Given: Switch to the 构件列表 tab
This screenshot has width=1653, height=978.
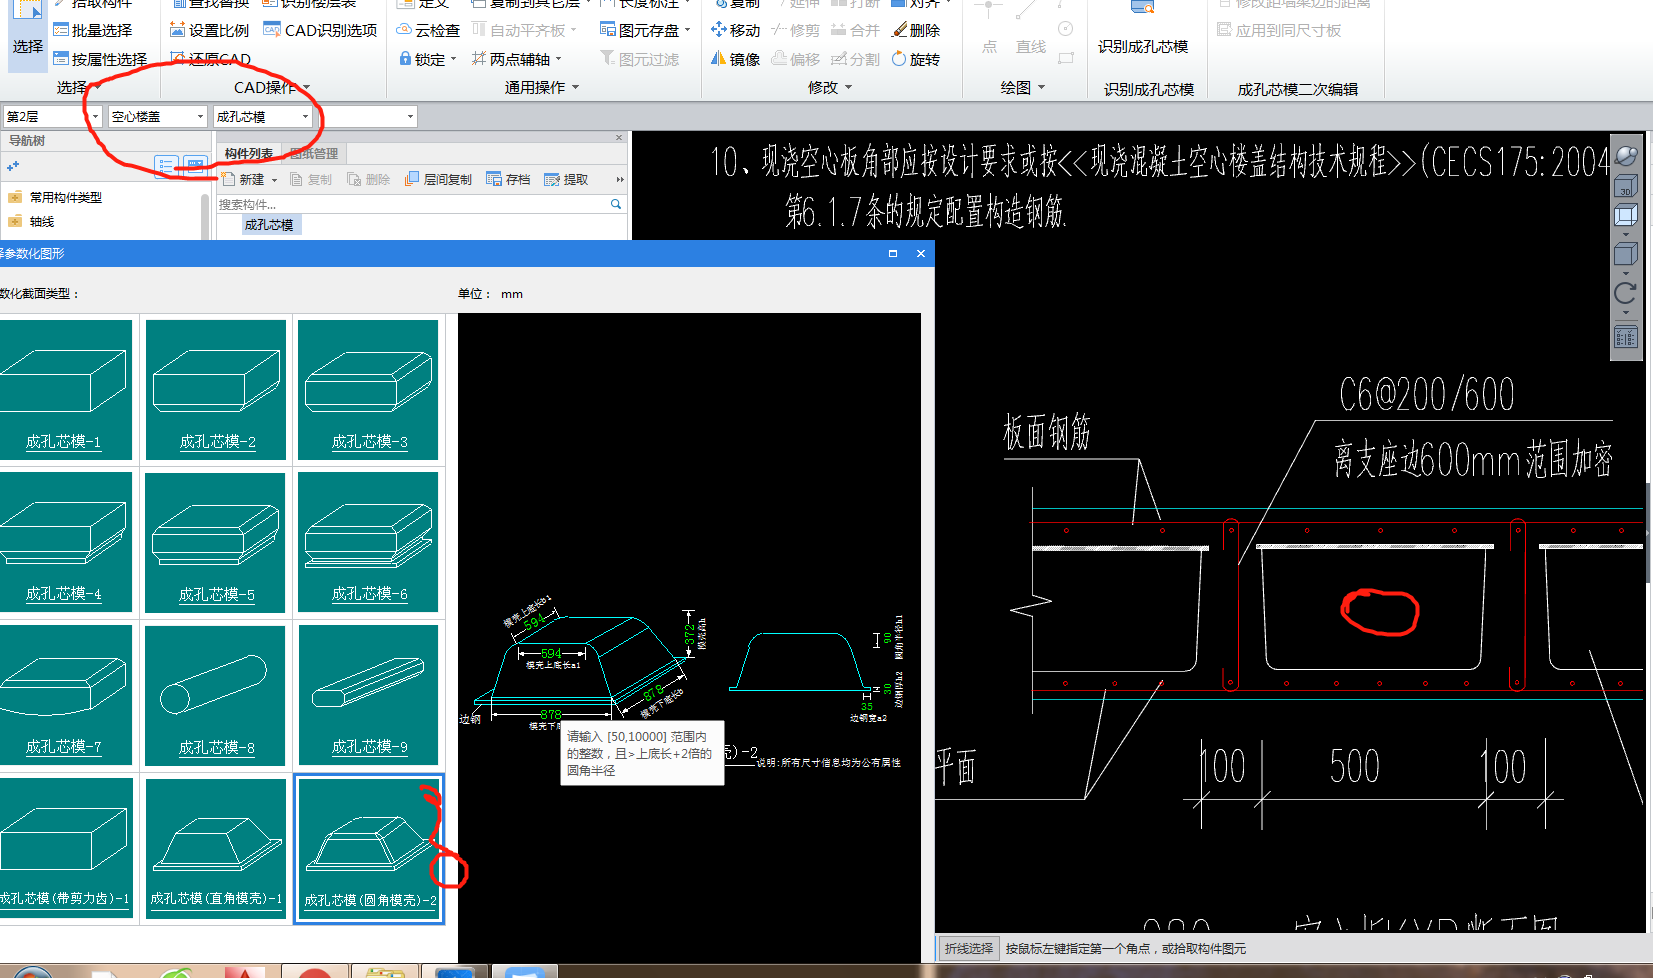Looking at the screenshot, I should click(x=249, y=153).
